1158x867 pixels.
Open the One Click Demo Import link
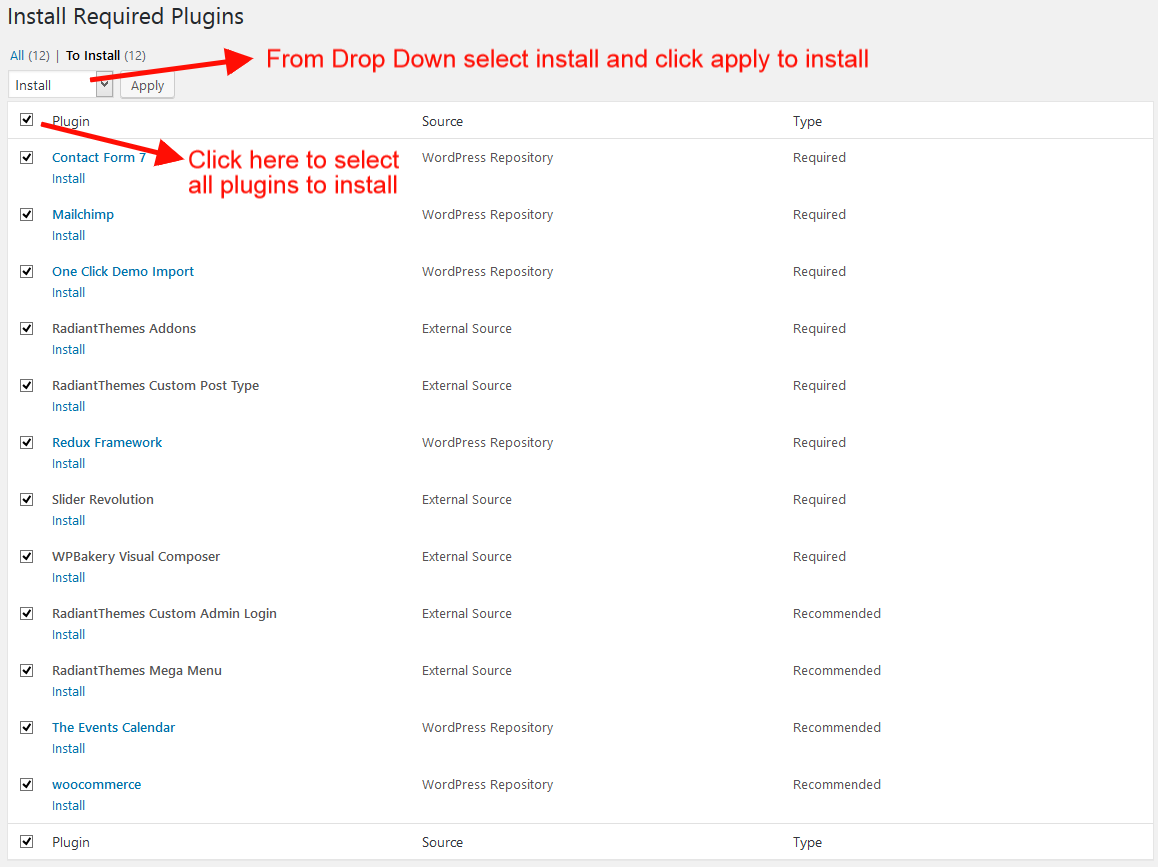123,272
